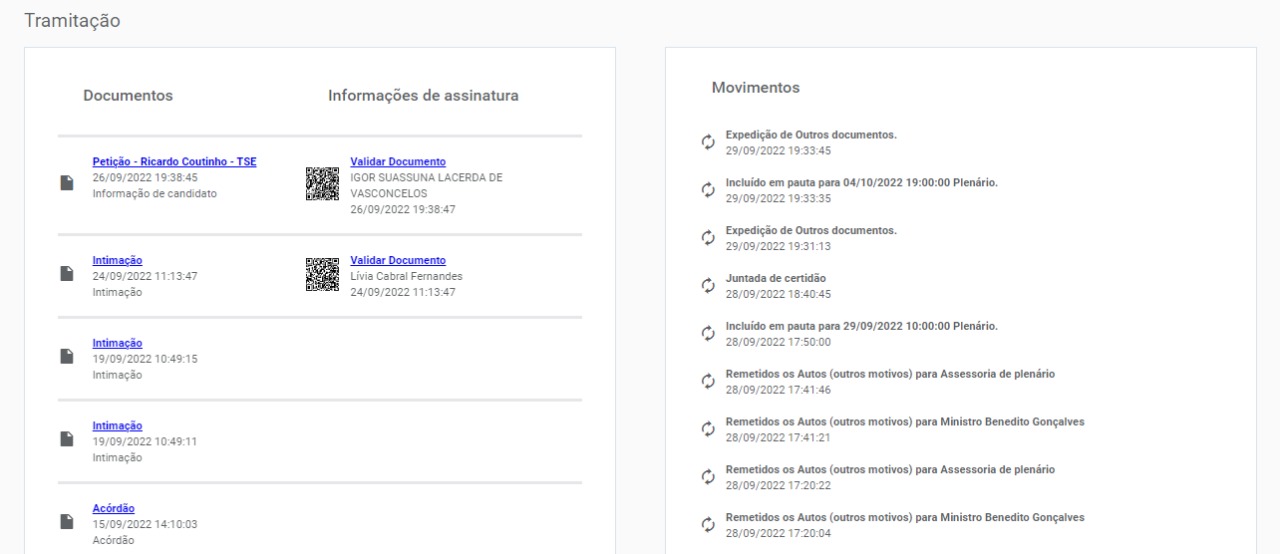
Task: Open the Petição - Ricardo Coutinho - TSE link
Action: pyautogui.click(x=174, y=162)
